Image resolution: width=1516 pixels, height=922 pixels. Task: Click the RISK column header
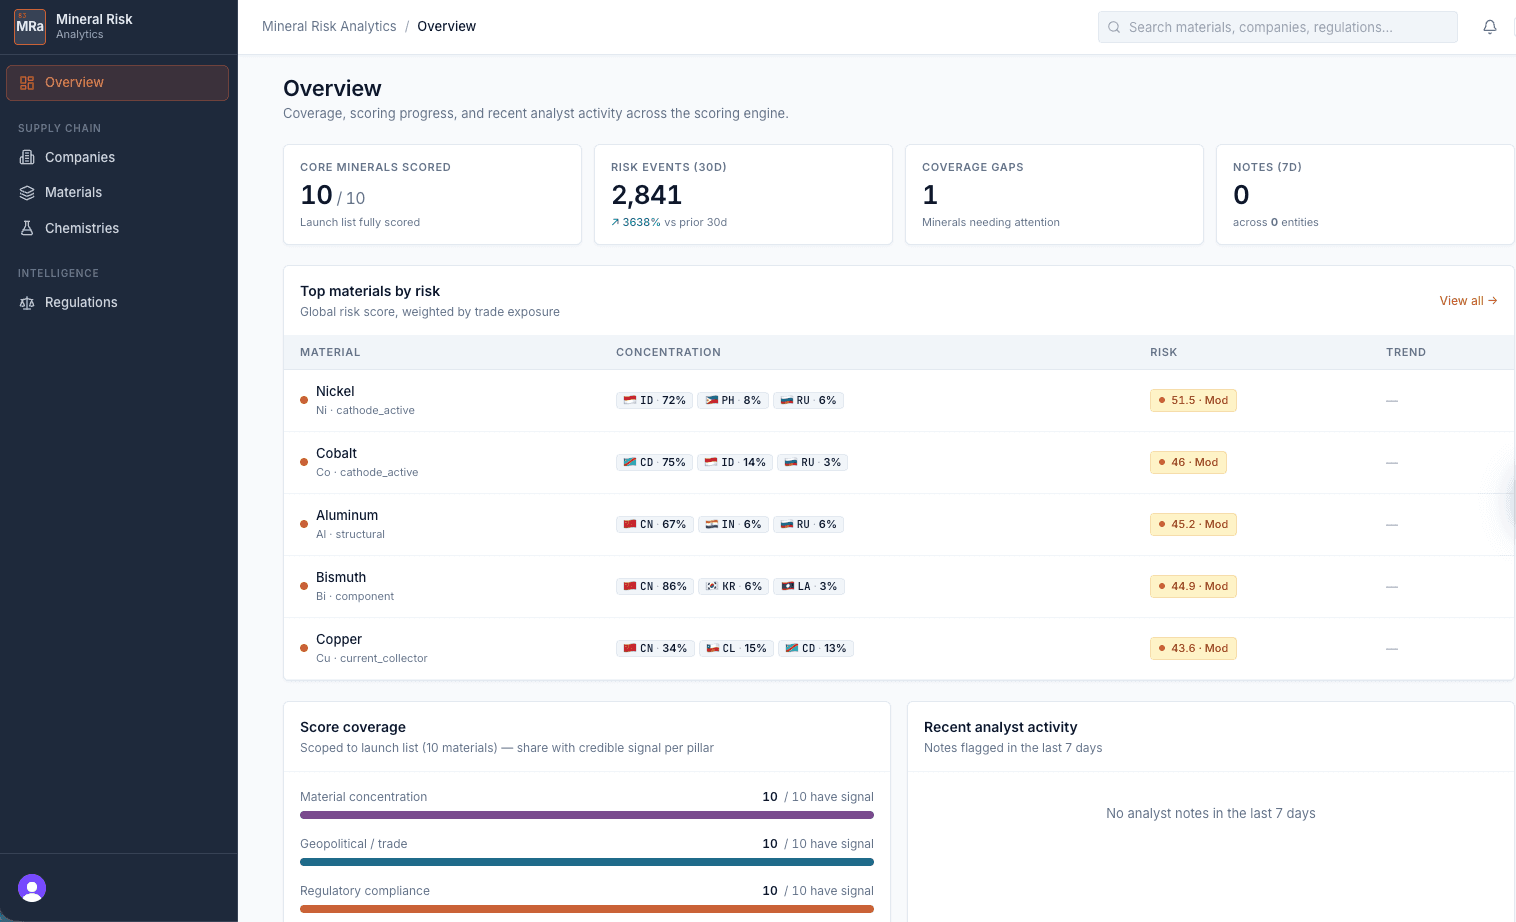point(1163,352)
